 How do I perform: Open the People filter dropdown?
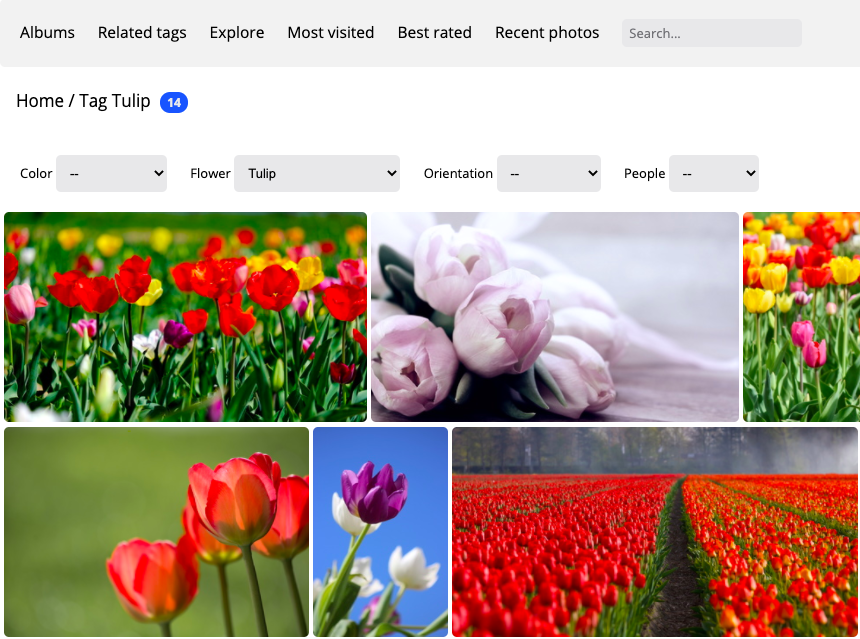714,173
